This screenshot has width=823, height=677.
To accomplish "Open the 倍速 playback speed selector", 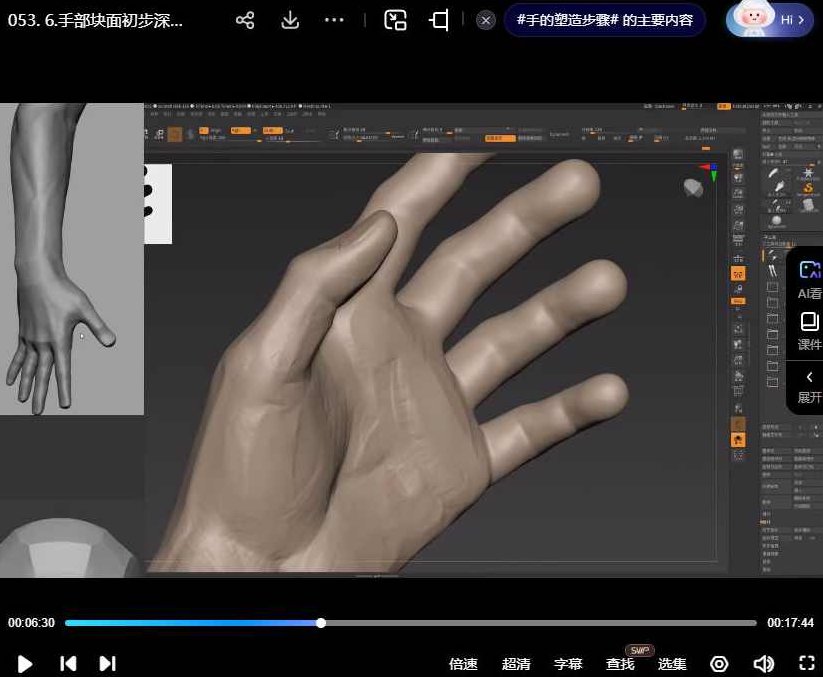I will click(x=463, y=663).
